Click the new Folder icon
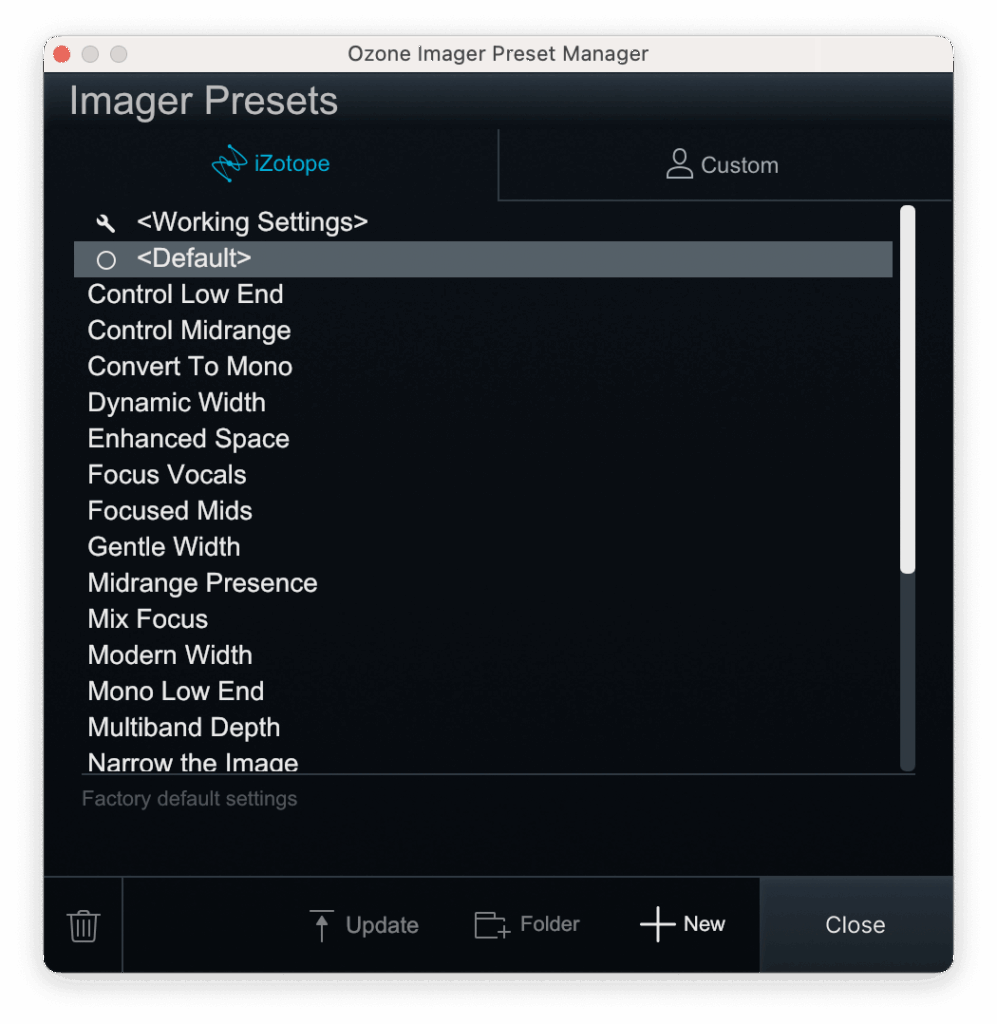The width and height of the screenshot is (997, 1024). (x=491, y=925)
